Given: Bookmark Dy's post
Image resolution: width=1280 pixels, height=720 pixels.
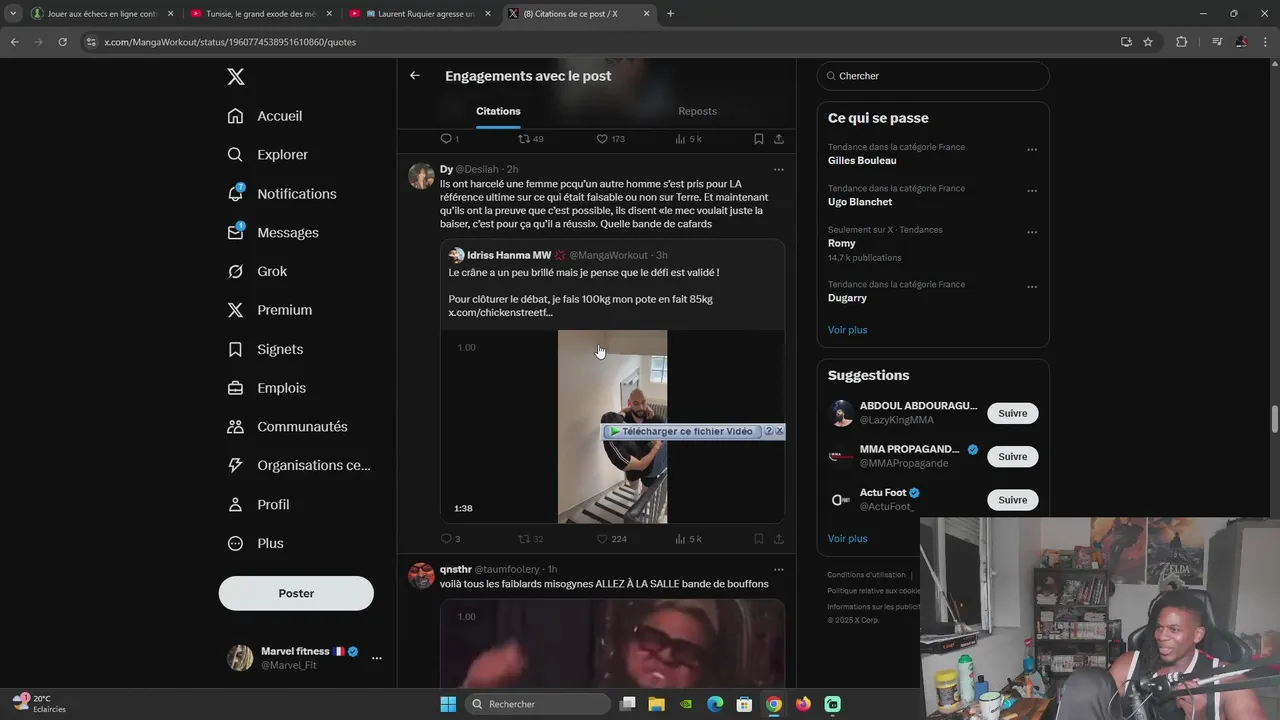Looking at the screenshot, I should click(758, 539).
